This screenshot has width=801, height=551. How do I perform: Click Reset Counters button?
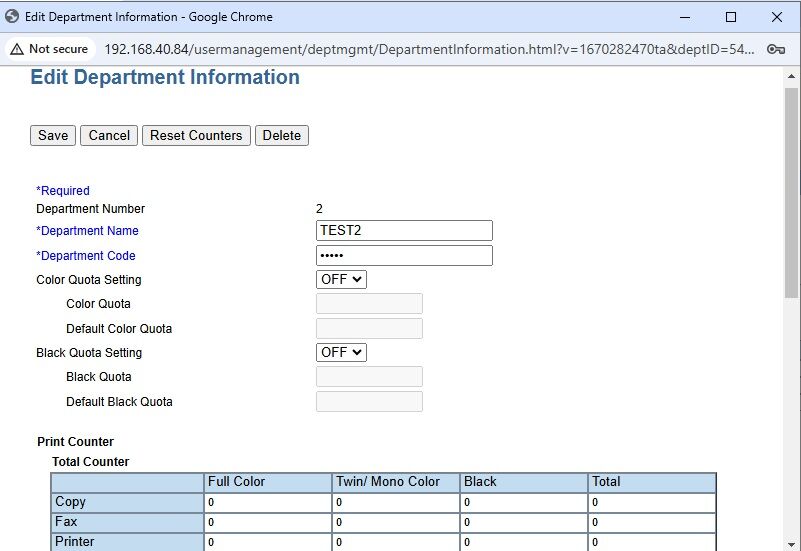[x=196, y=136]
